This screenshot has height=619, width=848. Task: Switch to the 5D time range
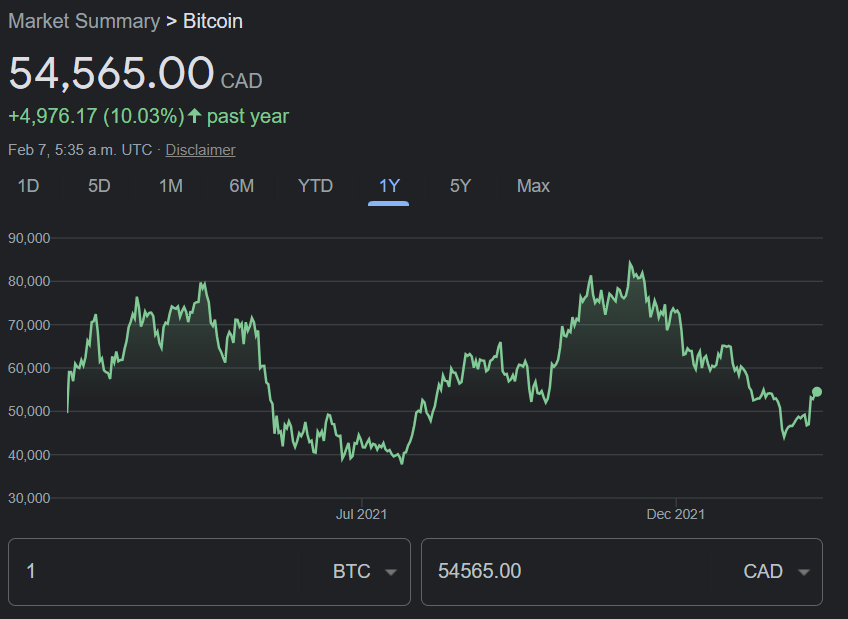point(99,186)
